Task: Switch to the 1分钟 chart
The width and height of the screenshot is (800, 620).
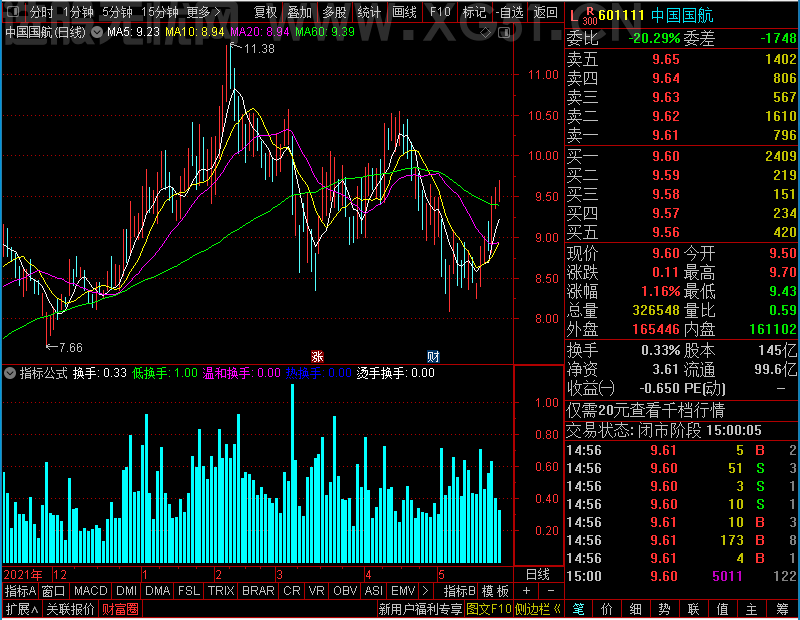Action: click(78, 11)
